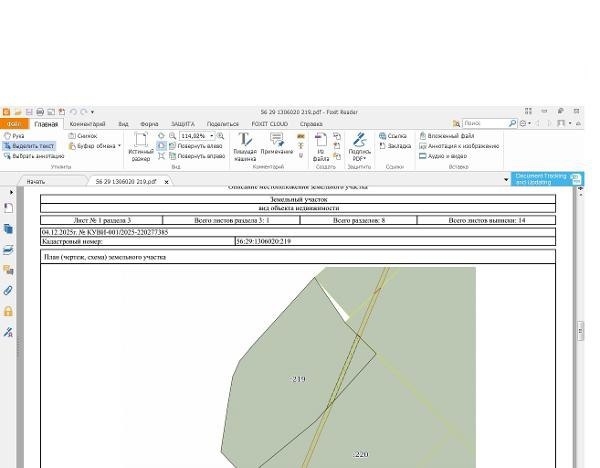The width and height of the screenshot is (600, 468).
Task: Click the zoom in magnifier icon
Action: click(221, 136)
